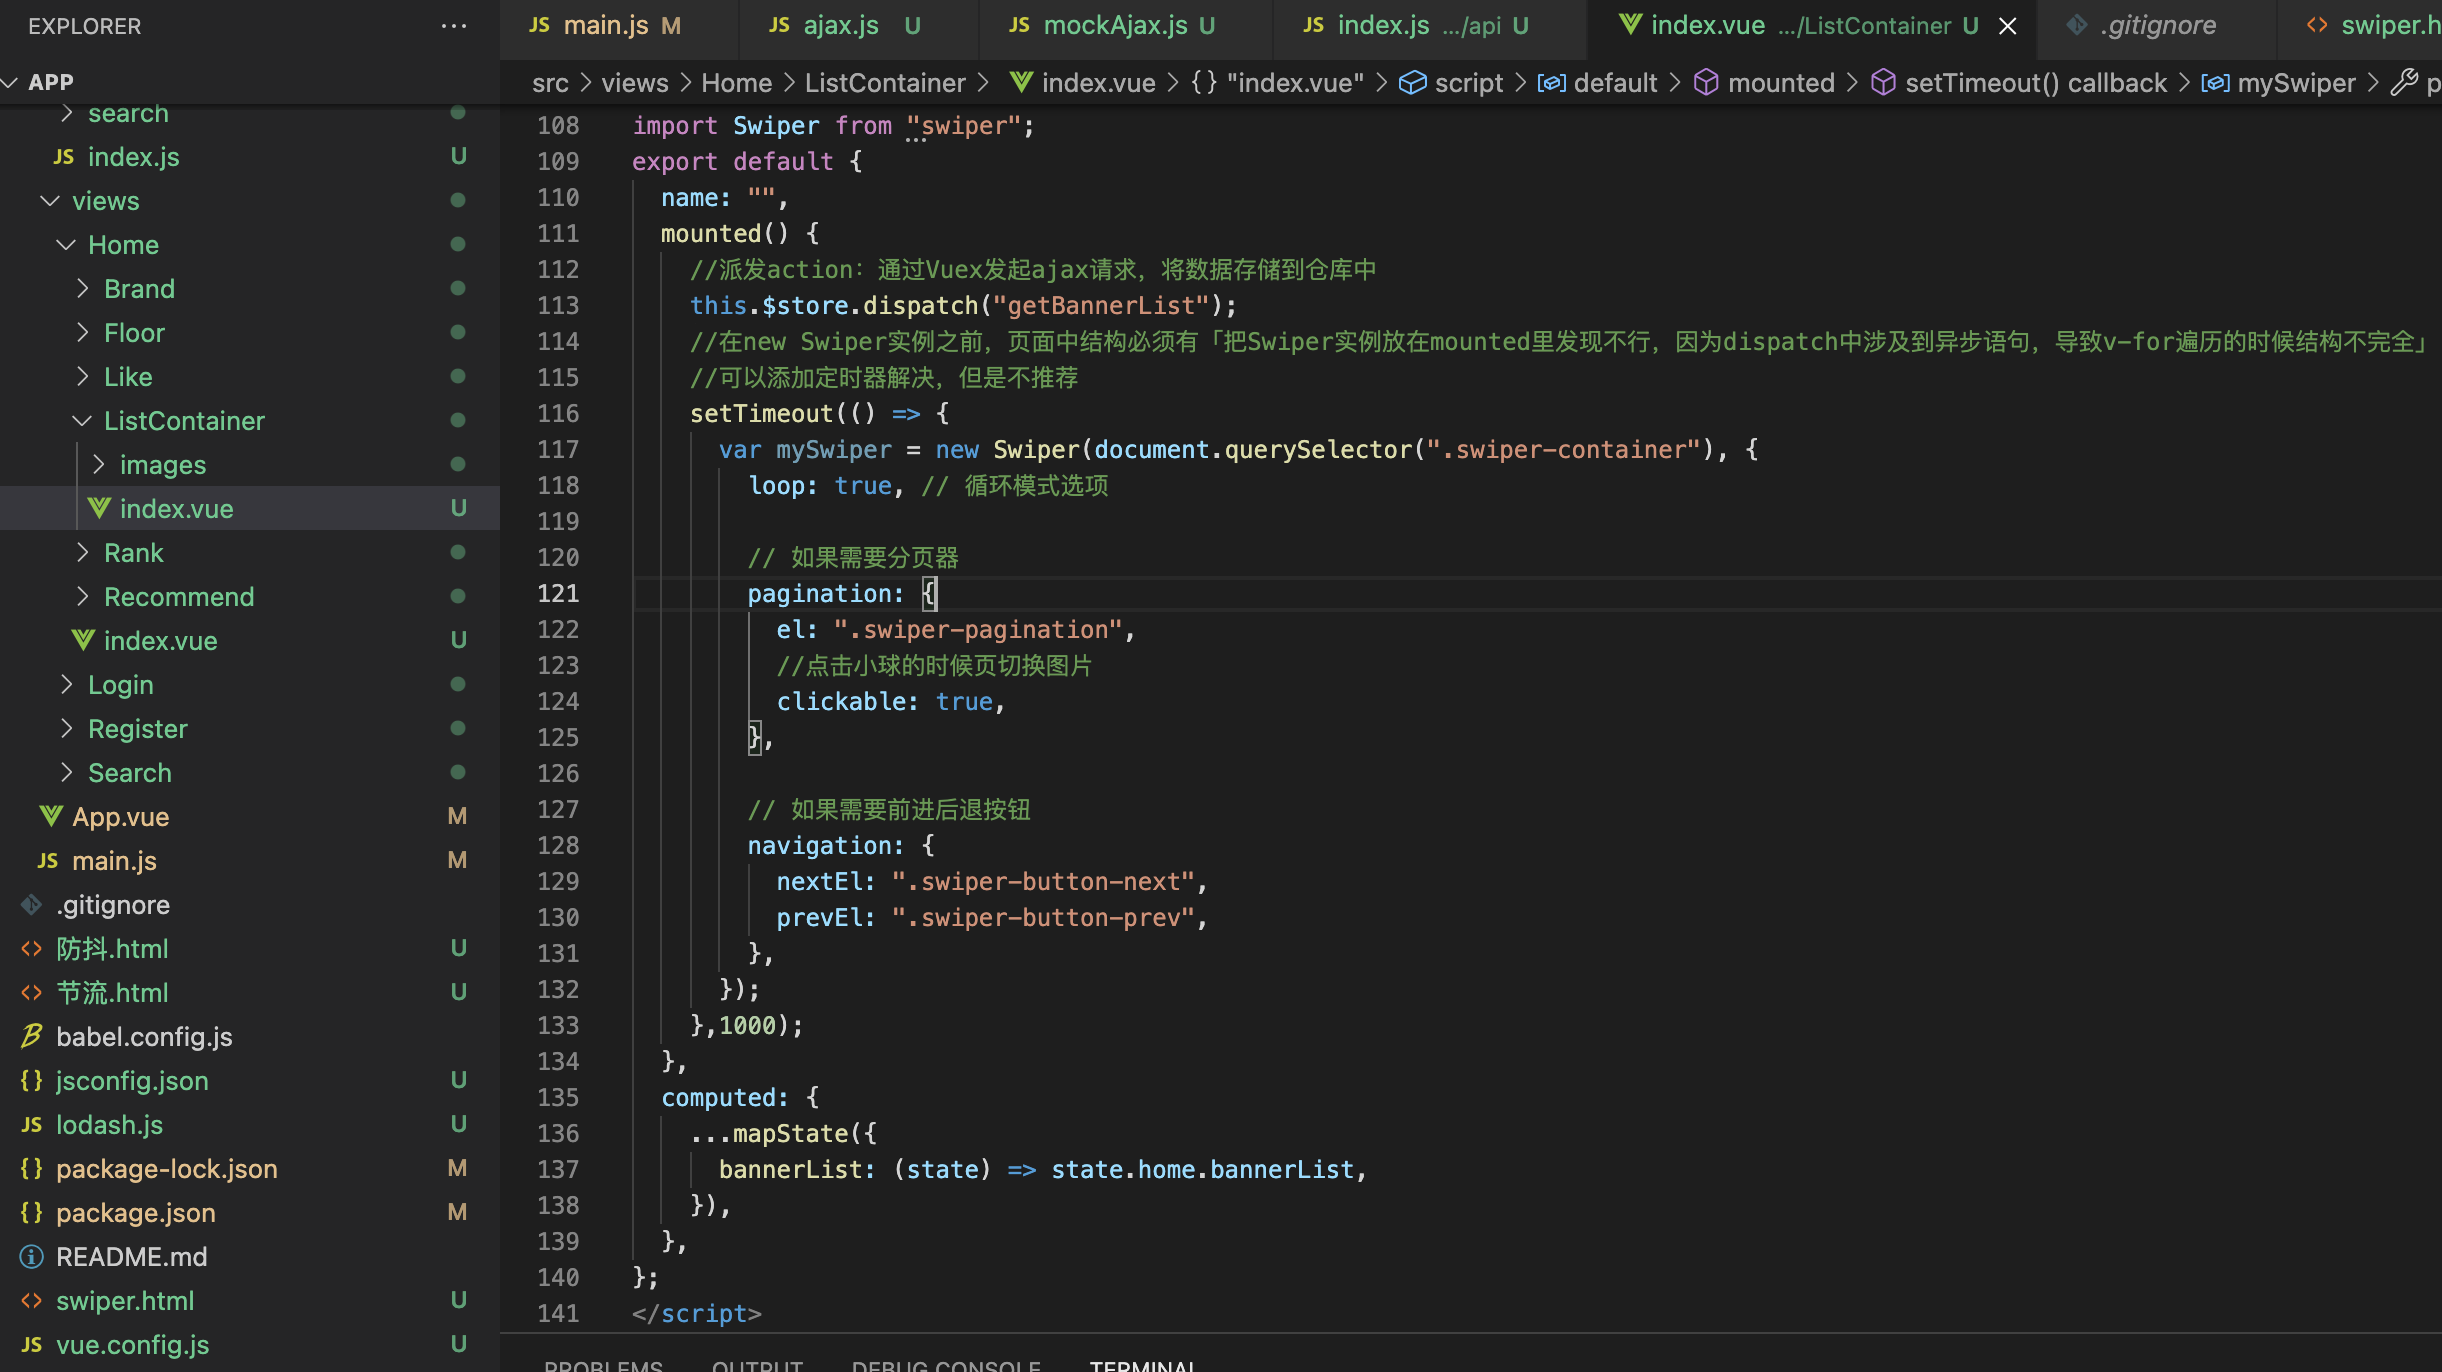
Task: Expand the Brand folder
Action: point(83,289)
